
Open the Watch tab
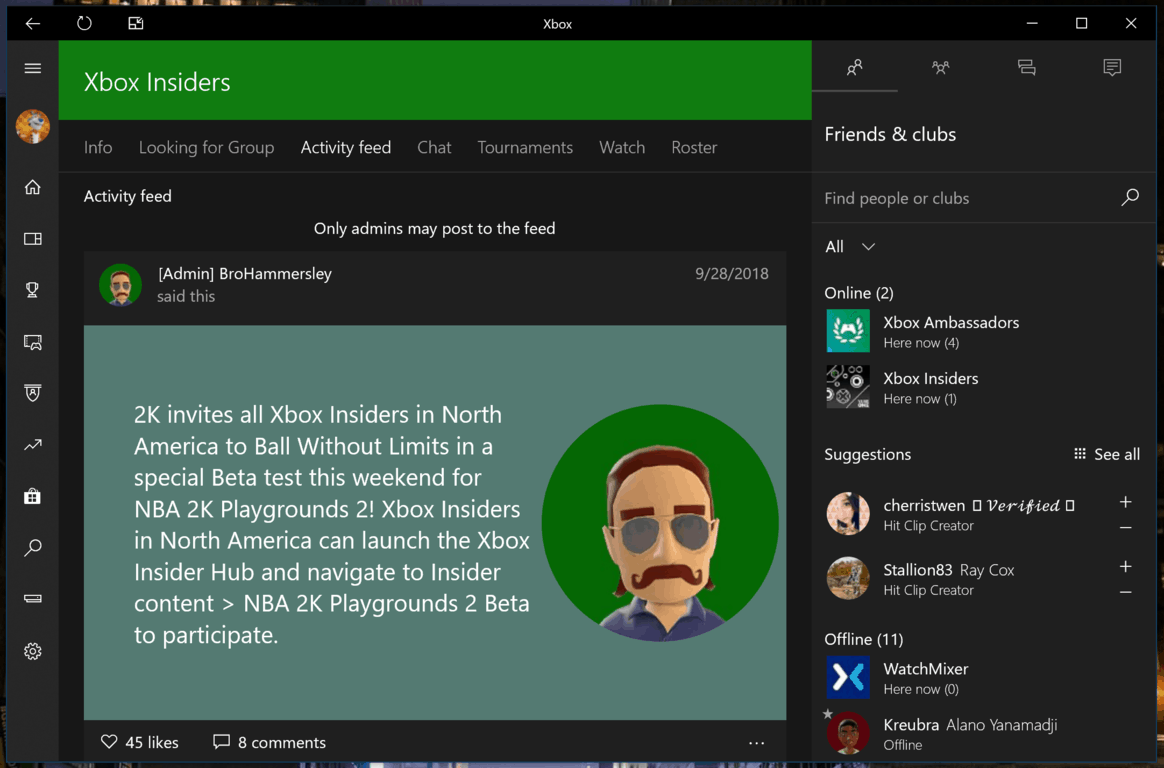point(622,147)
